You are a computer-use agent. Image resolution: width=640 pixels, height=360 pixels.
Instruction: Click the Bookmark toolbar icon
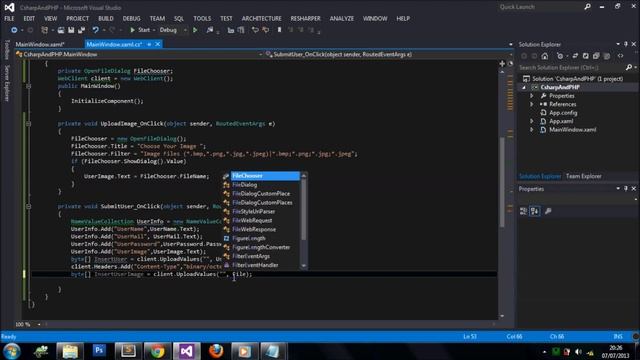coord(279,30)
